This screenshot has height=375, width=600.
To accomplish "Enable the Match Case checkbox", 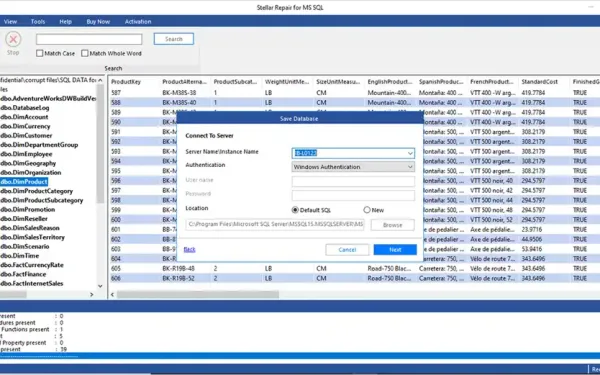I will [x=39, y=54].
